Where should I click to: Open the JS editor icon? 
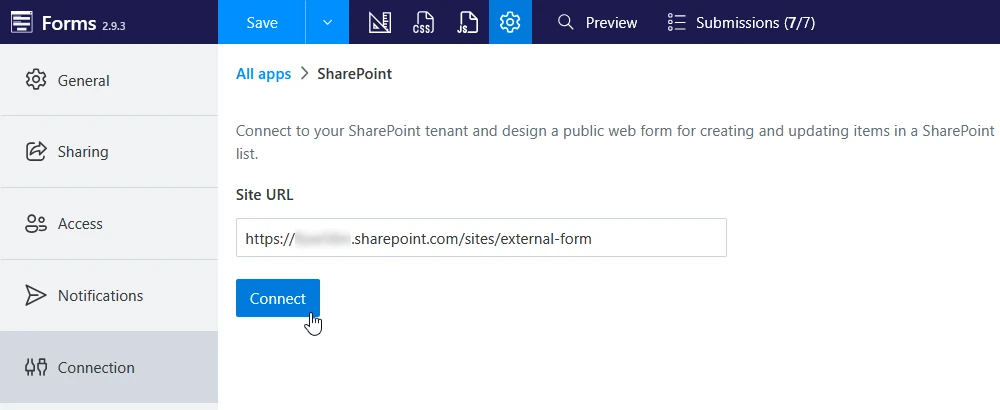[467, 22]
